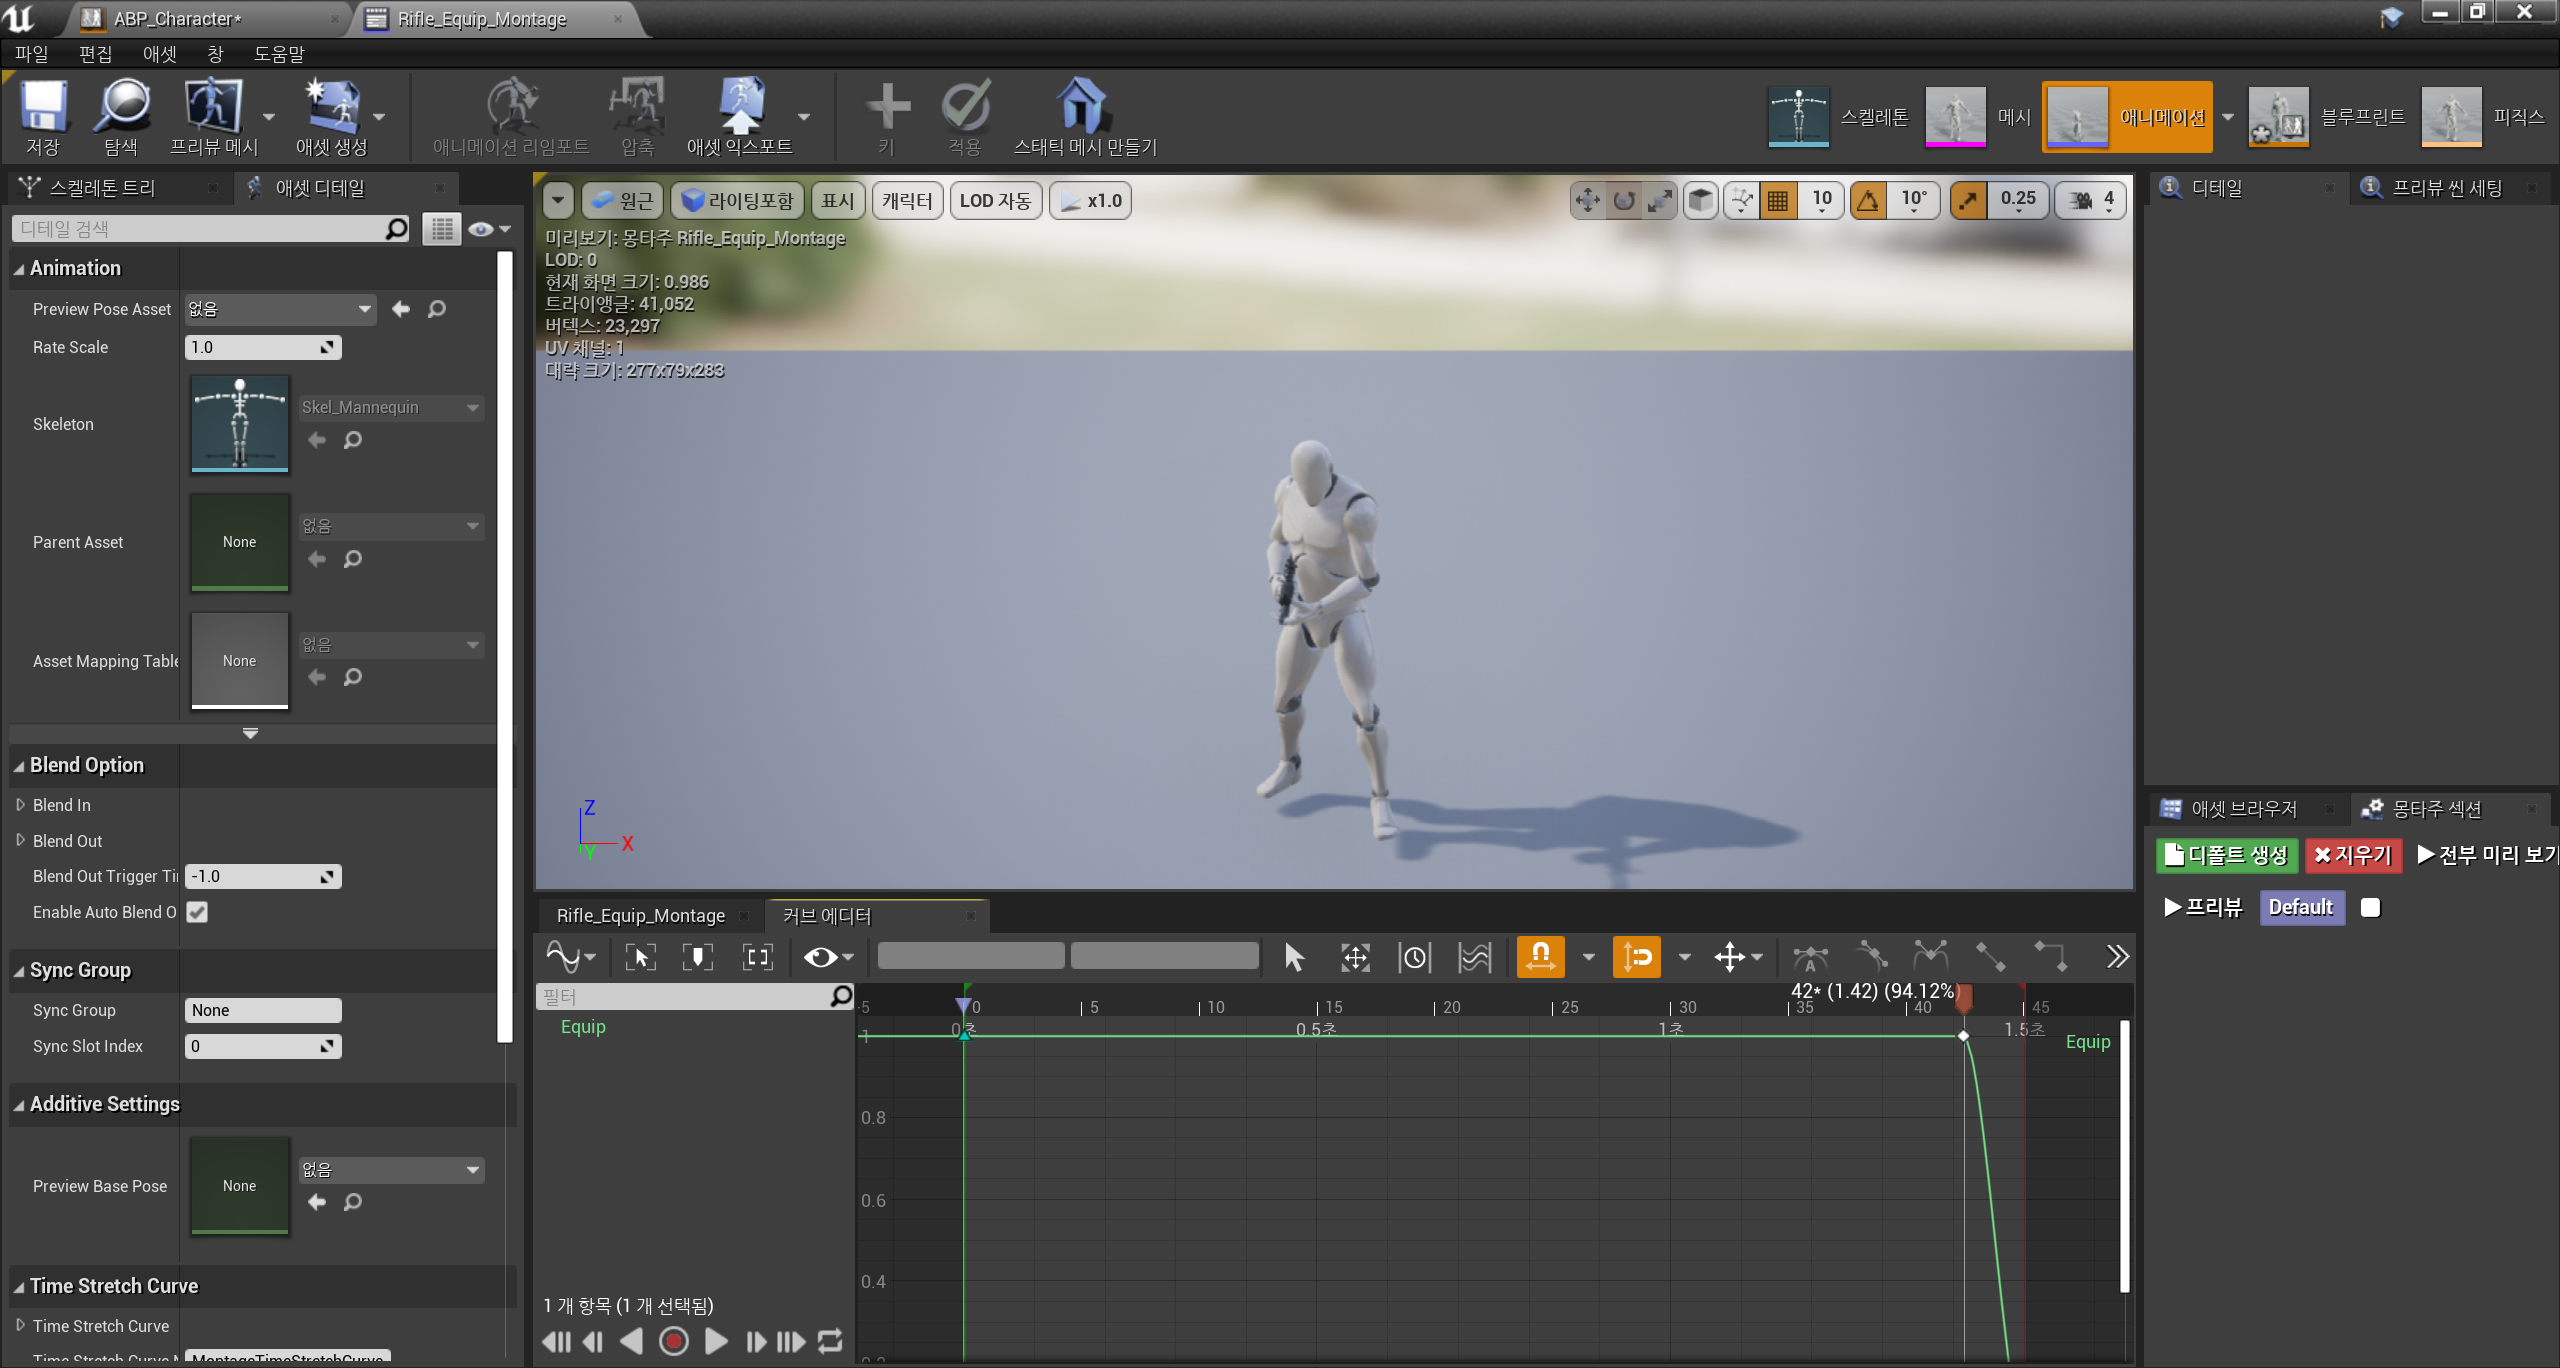The image size is (2560, 1368).
Task: Open the Preview Pose Asset dropdown
Action: coord(280,309)
